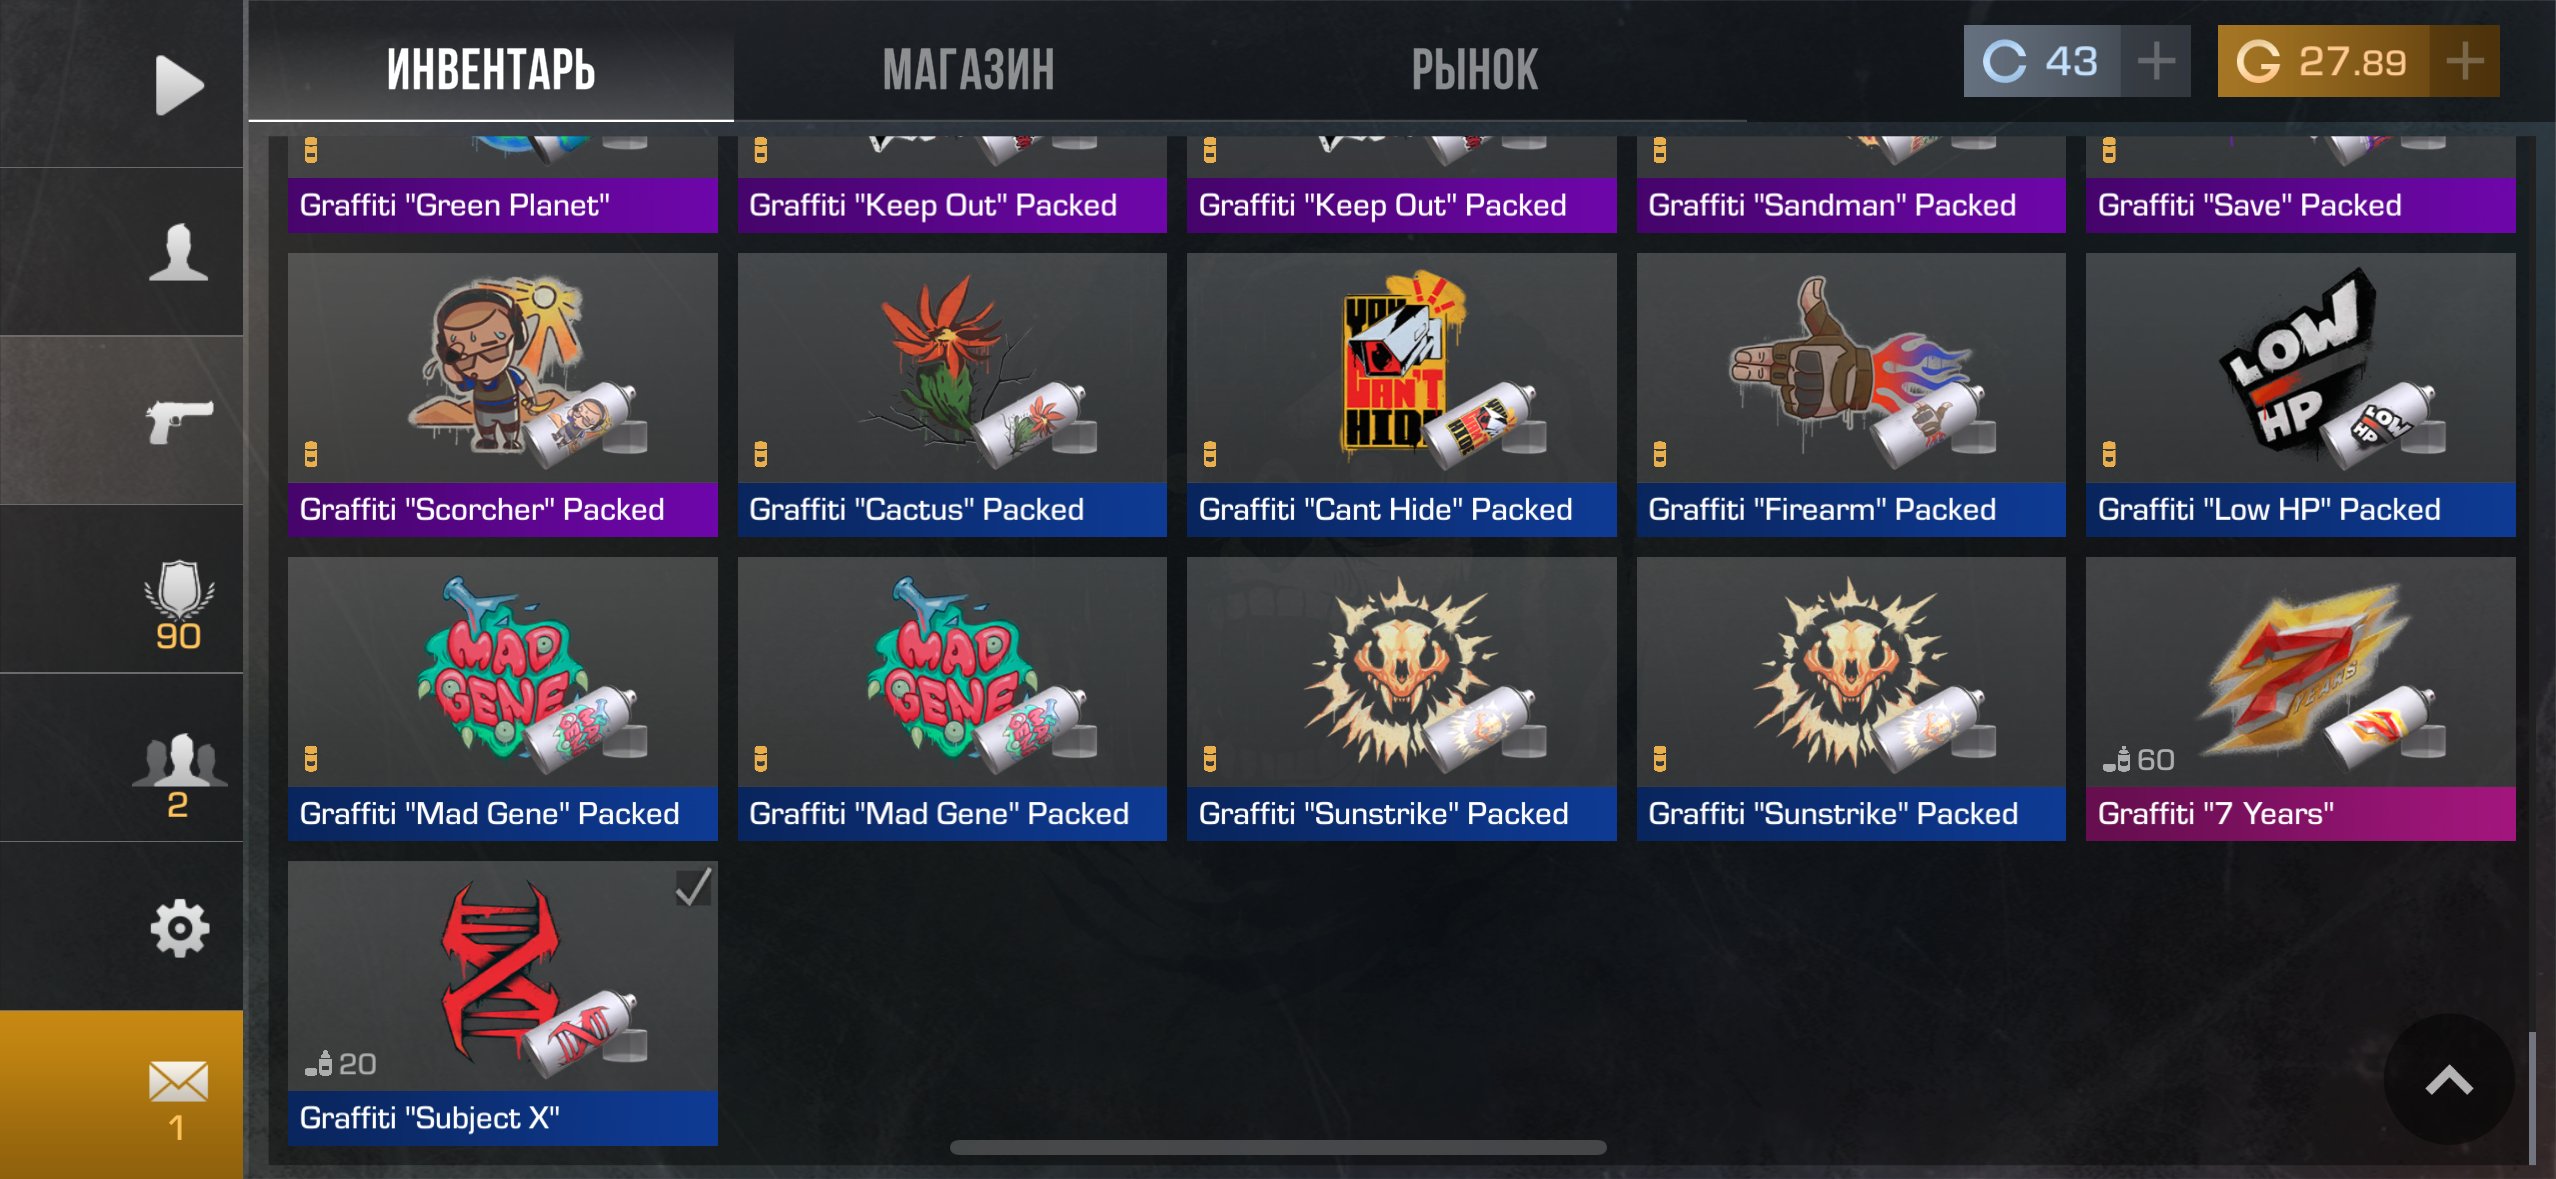The height and width of the screenshot is (1179, 2556).
Task: Select the ИНВЕНТАРЬ tab
Action: (x=491, y=69)
